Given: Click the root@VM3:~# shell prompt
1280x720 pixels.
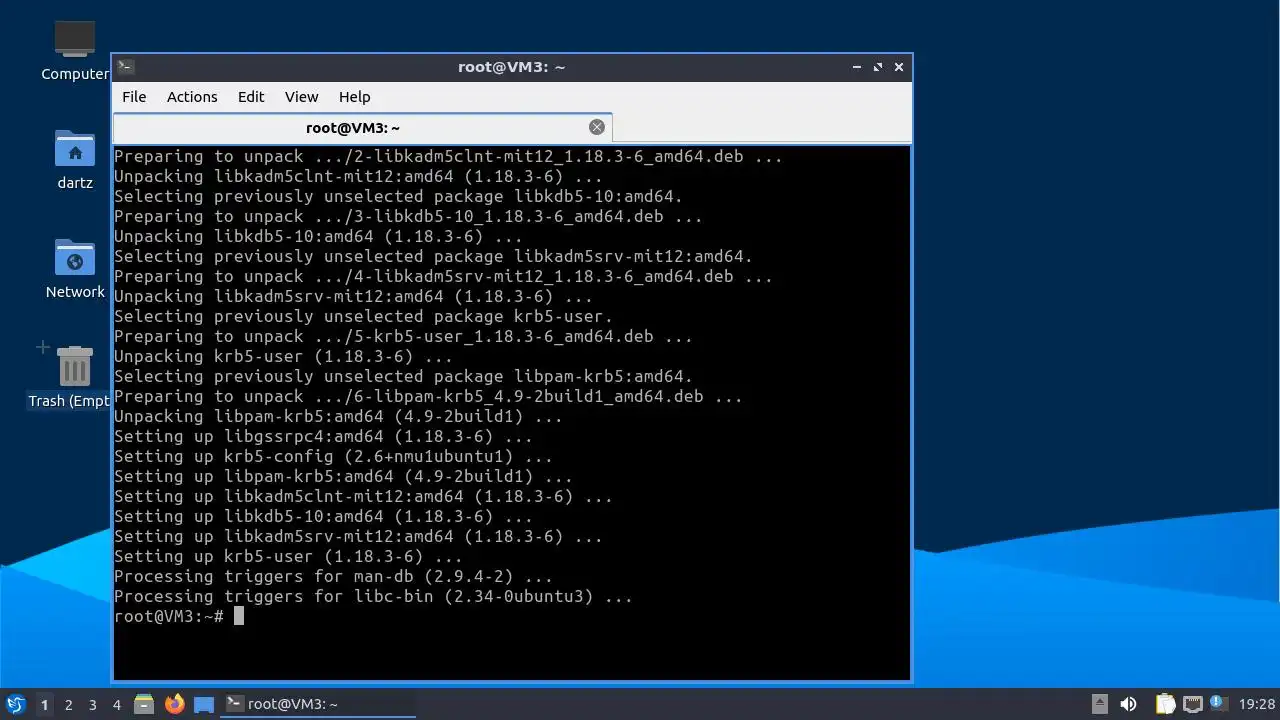Looking at the screenshot, I should [169, 616].
